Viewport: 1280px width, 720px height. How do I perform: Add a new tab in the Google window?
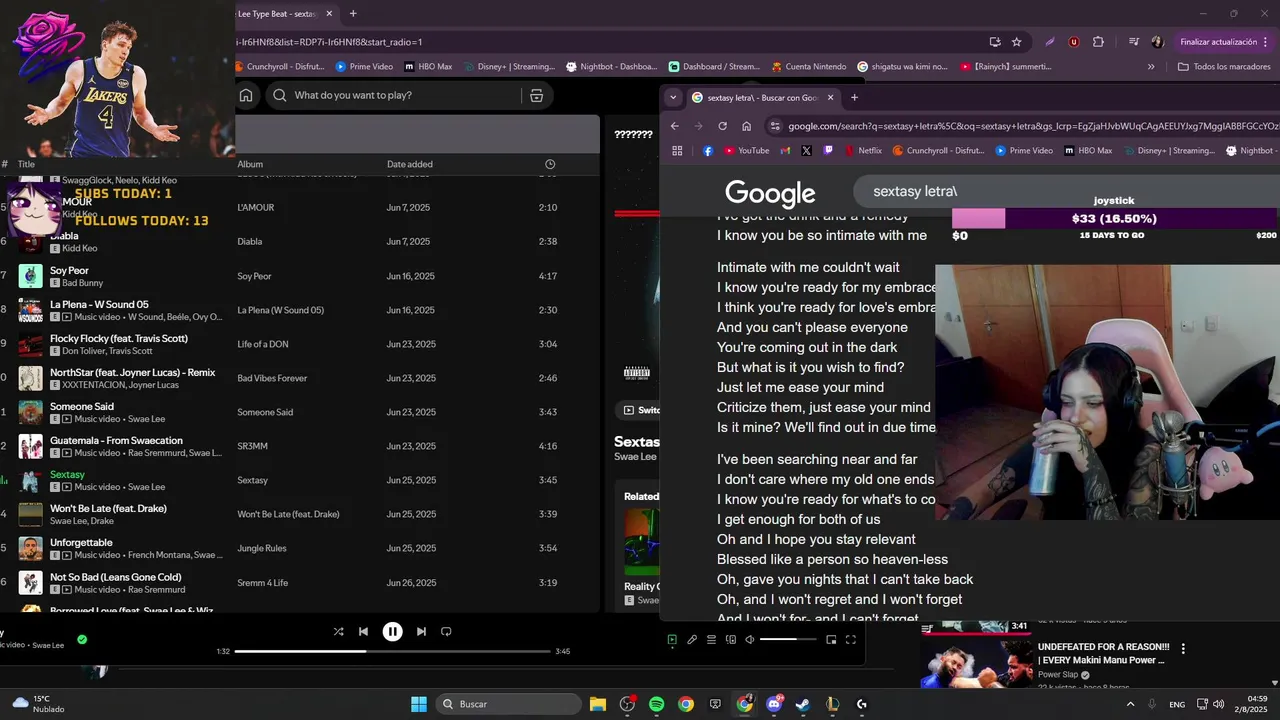pyautogui.click(x=854, y=97)
